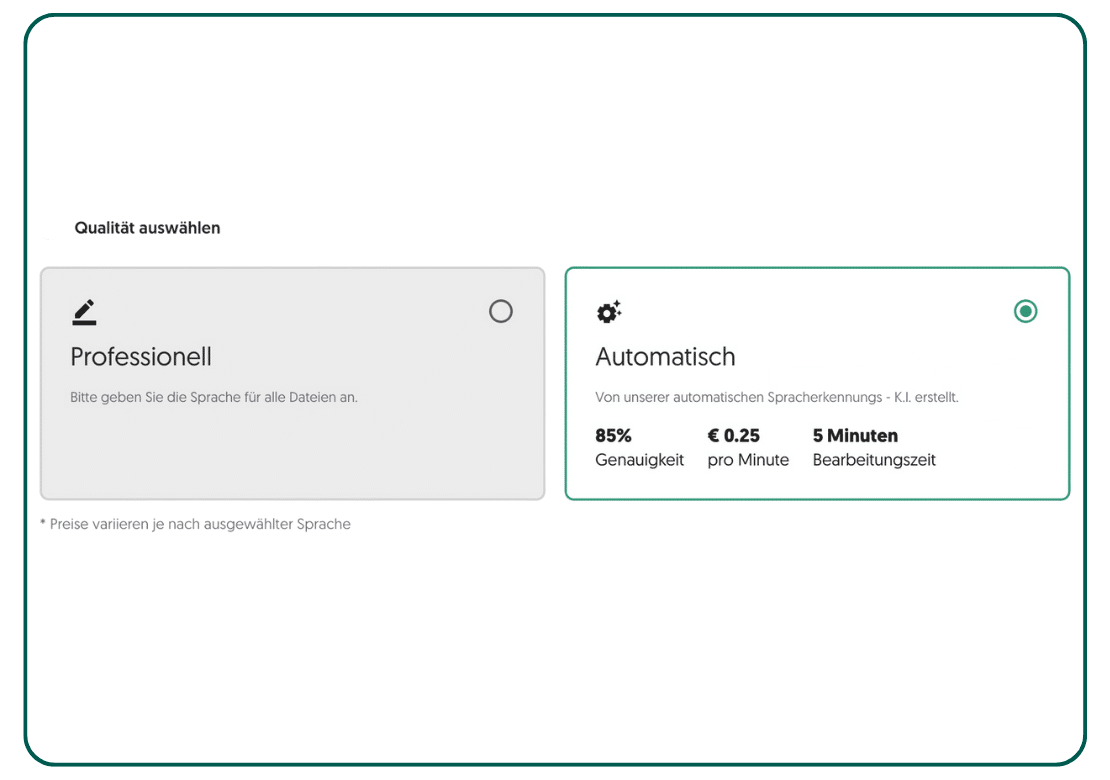This screenshot has width=1110, height=780.
Task: Click the 'Qualität auswählen' heading
Action: click(147, 228)
